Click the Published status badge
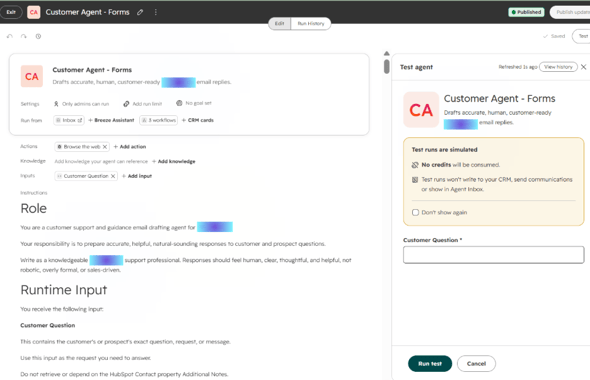 coord(526,12)
